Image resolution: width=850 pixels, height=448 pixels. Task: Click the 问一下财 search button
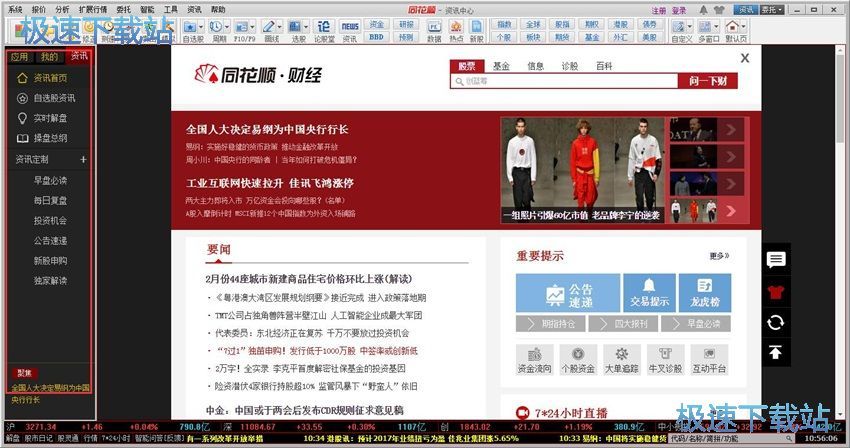[708, 81]
